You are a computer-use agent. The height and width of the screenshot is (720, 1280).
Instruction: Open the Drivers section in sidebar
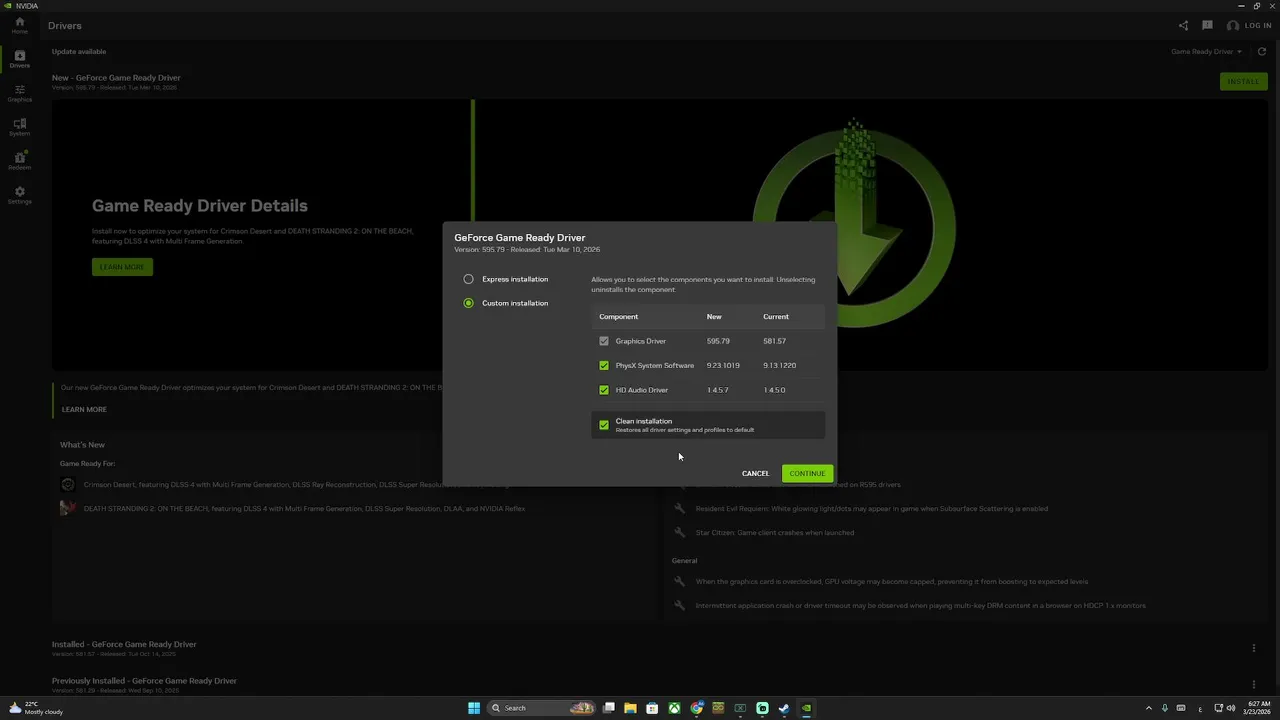click(19, 59)
